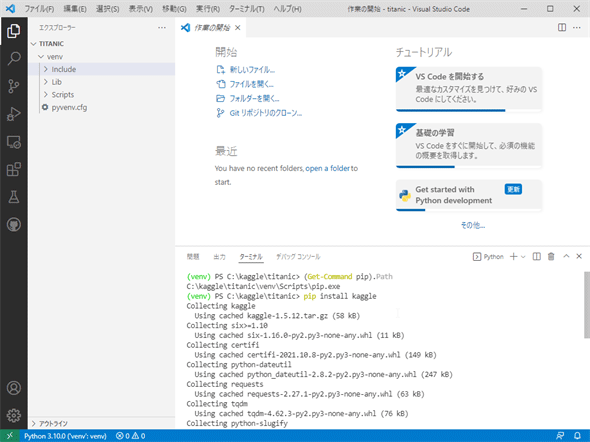This screenshot has width=590, height=442.
Task: Open Explorer views and more actions ellipsis
Action: [162, 27]
